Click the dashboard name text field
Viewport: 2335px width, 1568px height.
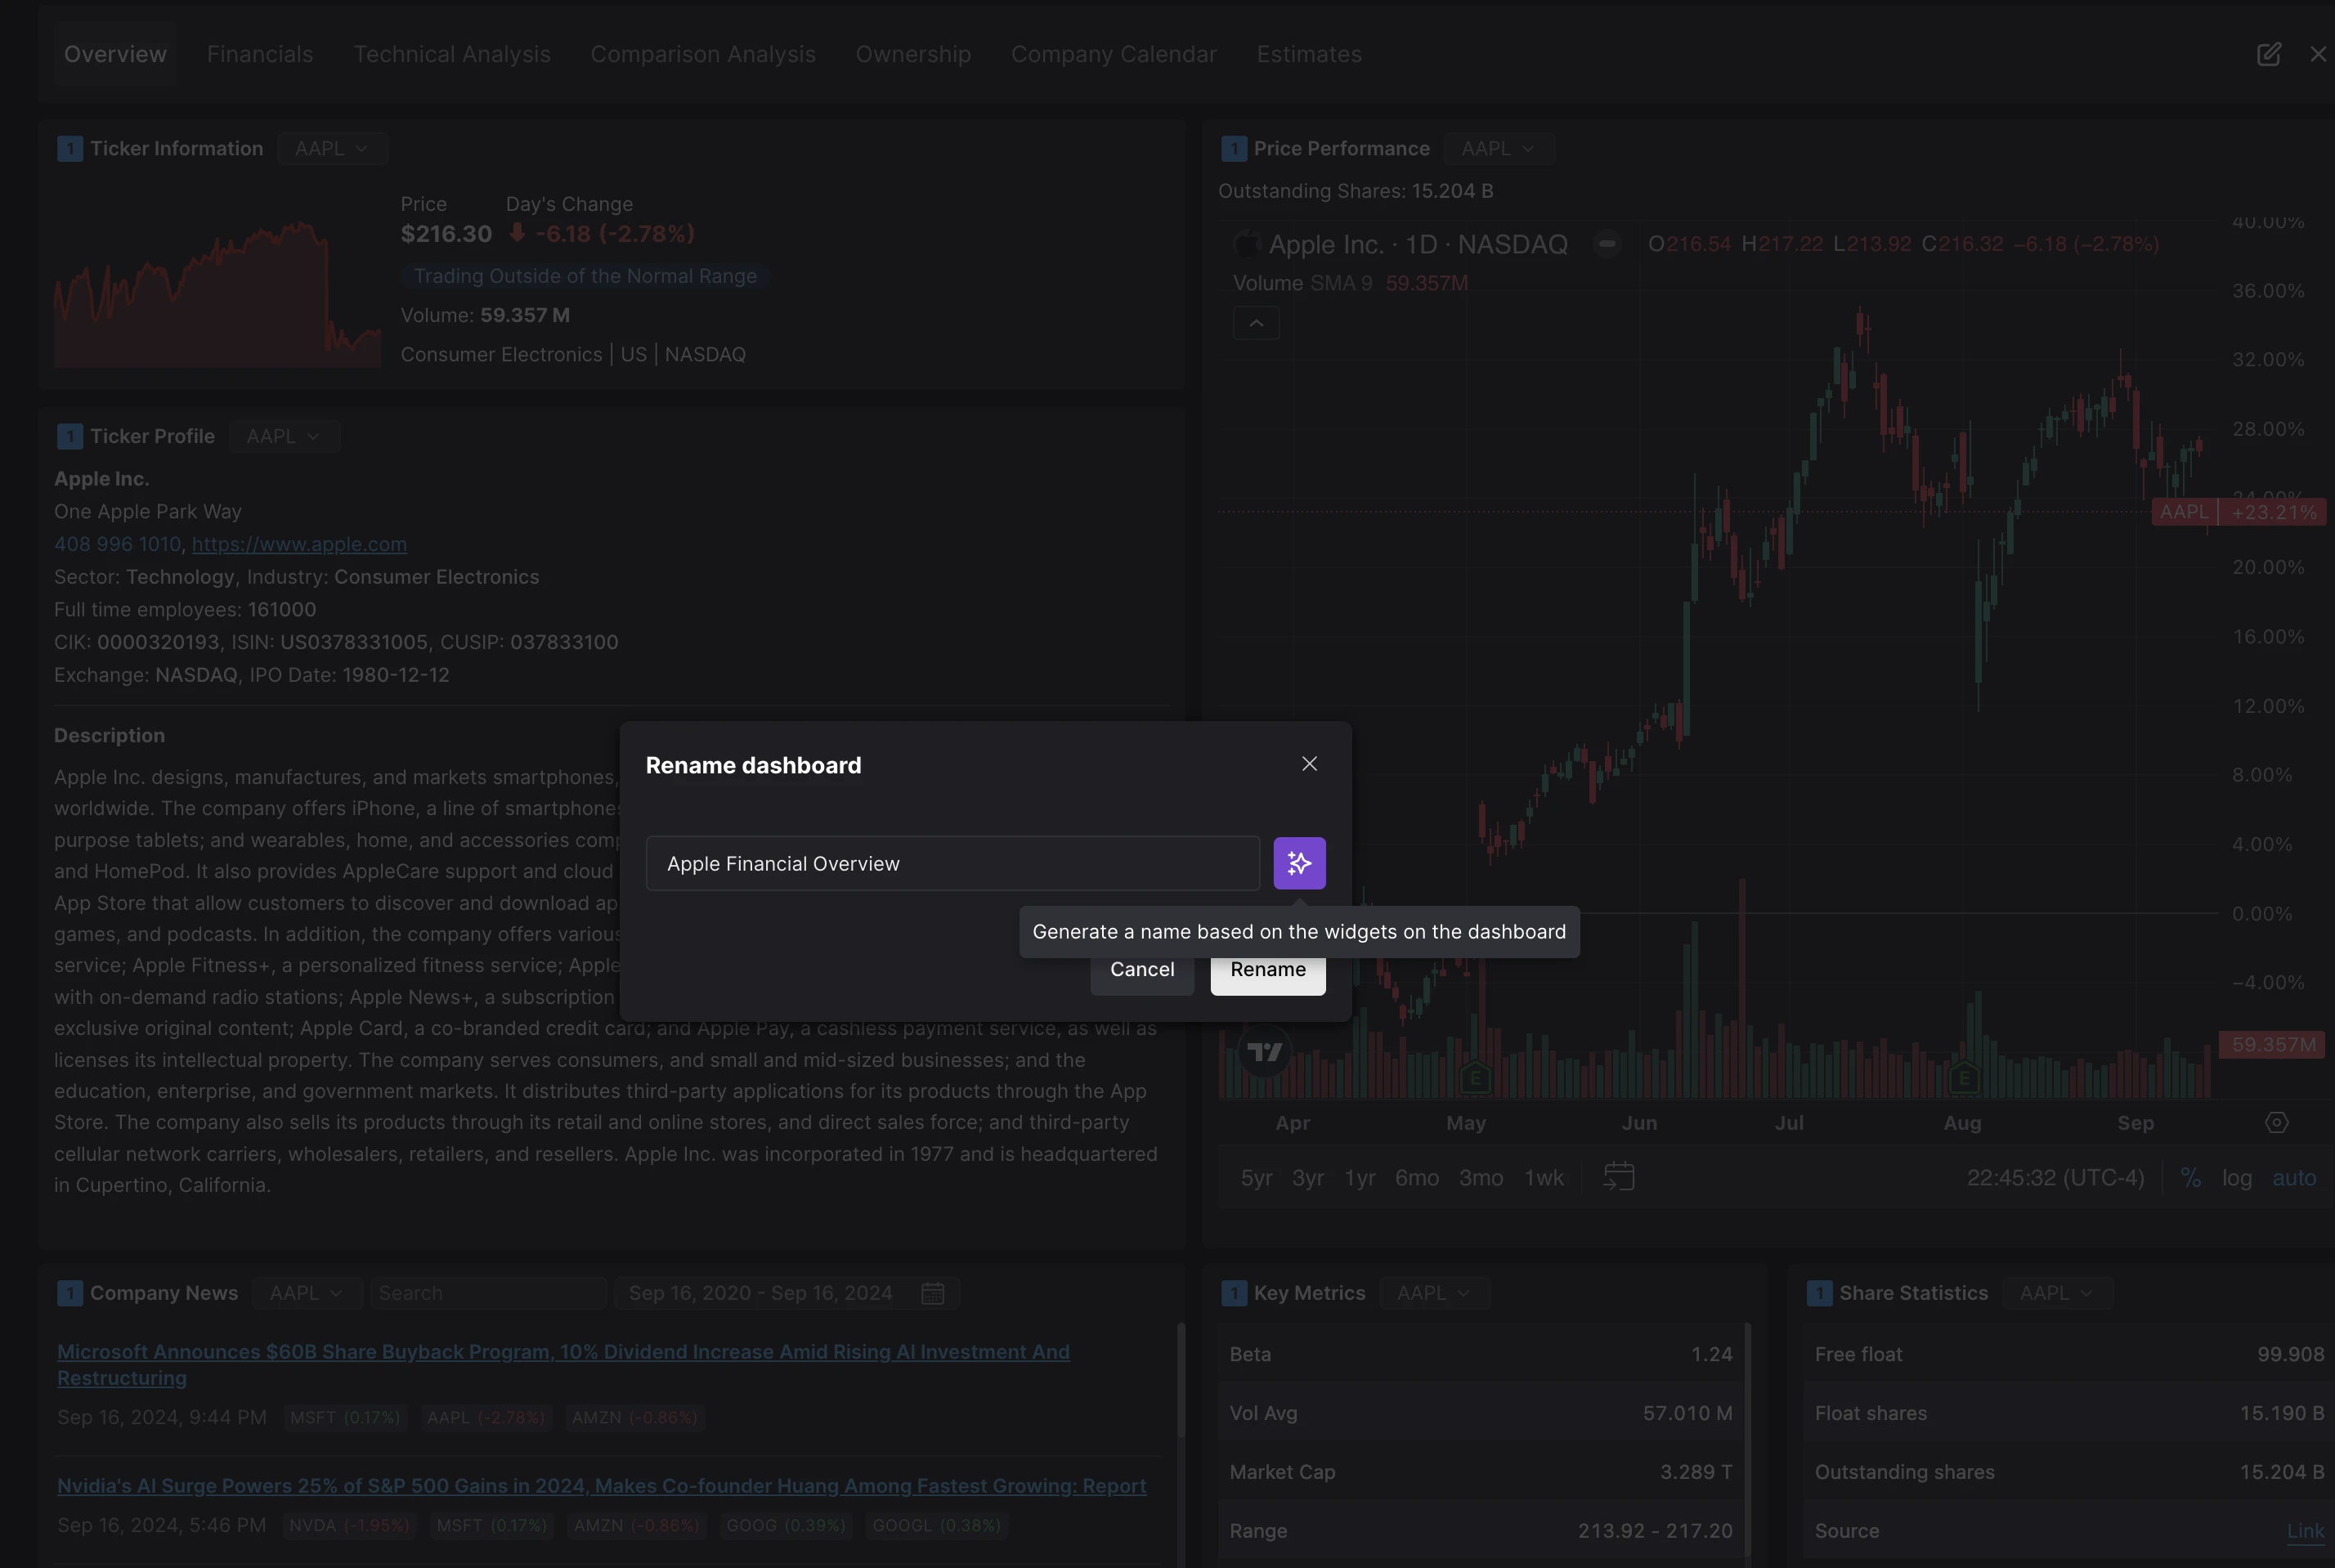(x=952, y=863)
